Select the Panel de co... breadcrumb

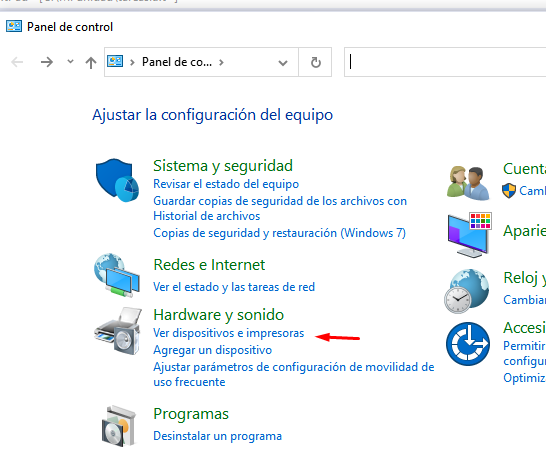(177, 62)
